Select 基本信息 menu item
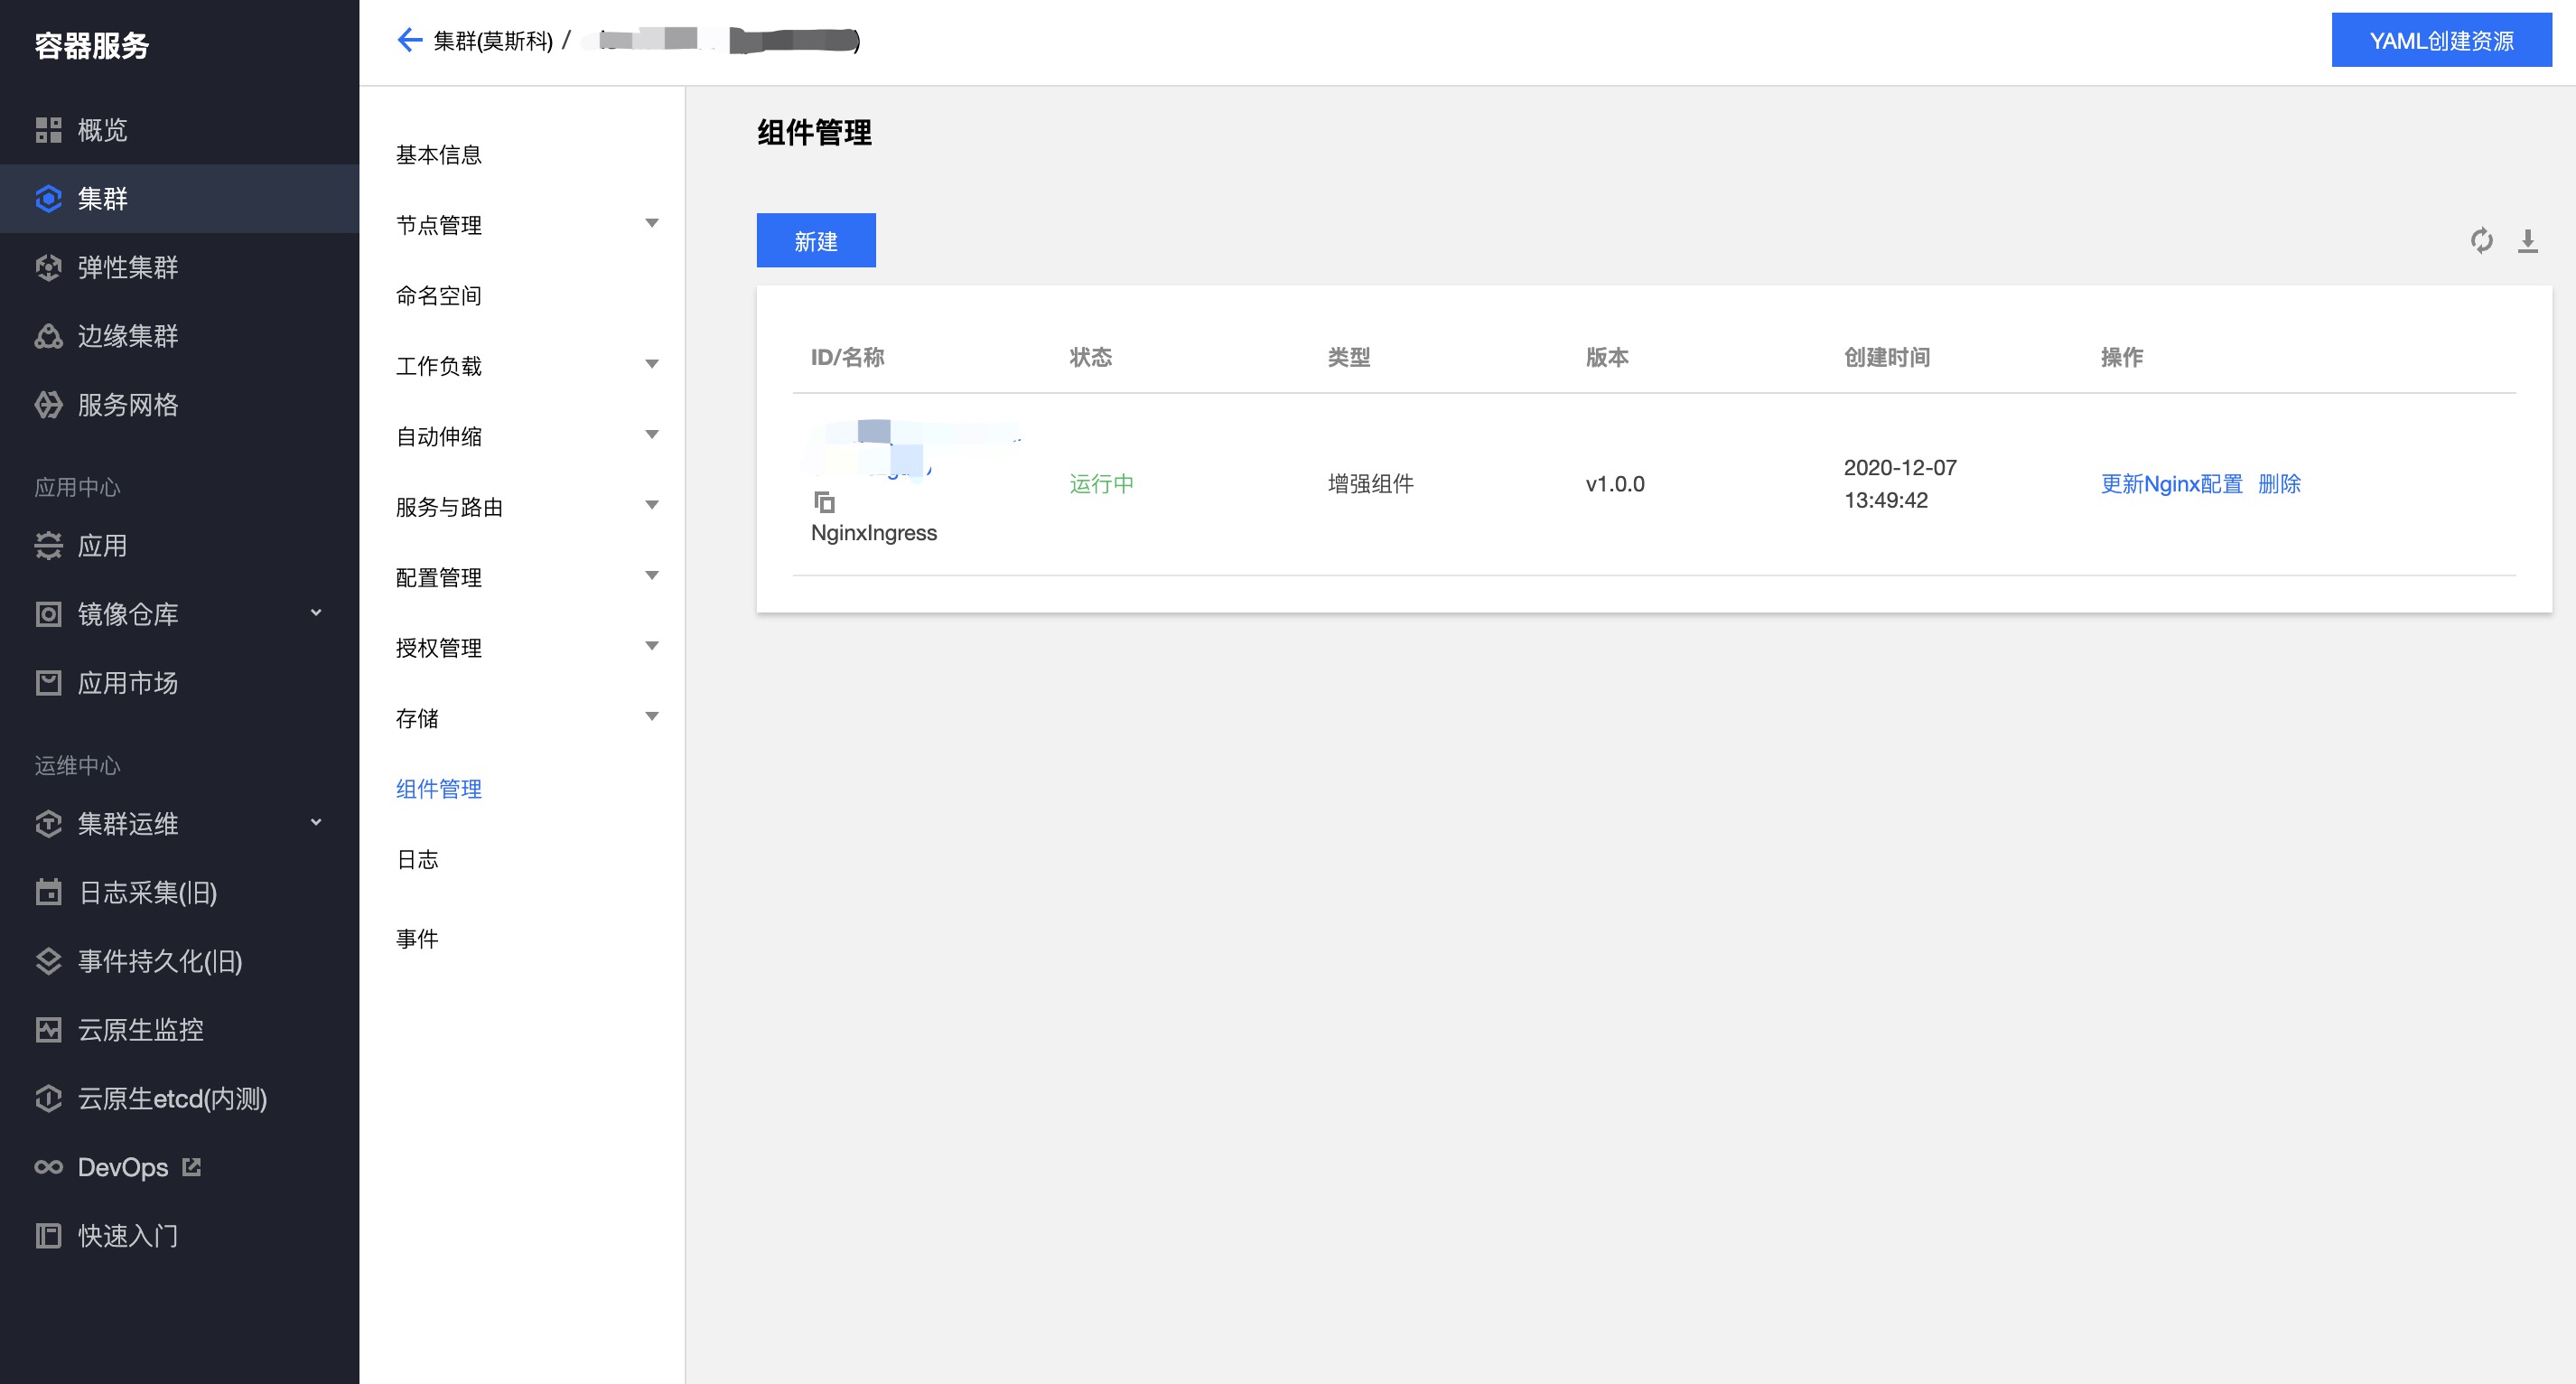The height and width of the screenshot is (1384, 2576). pos(439,155)
